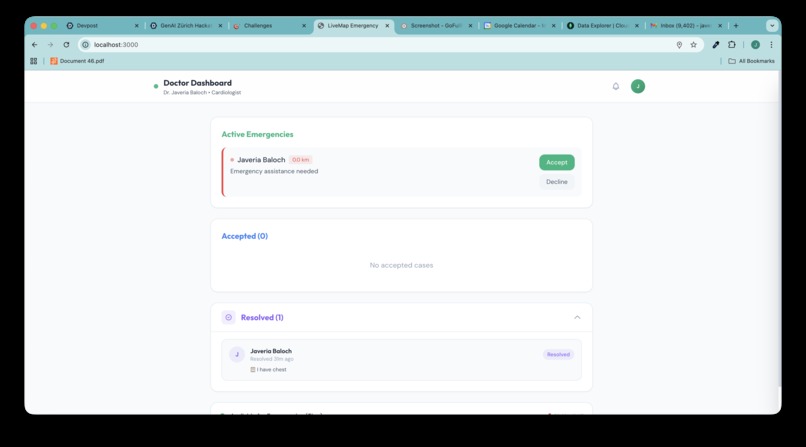Open the tab search dropdown arrow

772,26
